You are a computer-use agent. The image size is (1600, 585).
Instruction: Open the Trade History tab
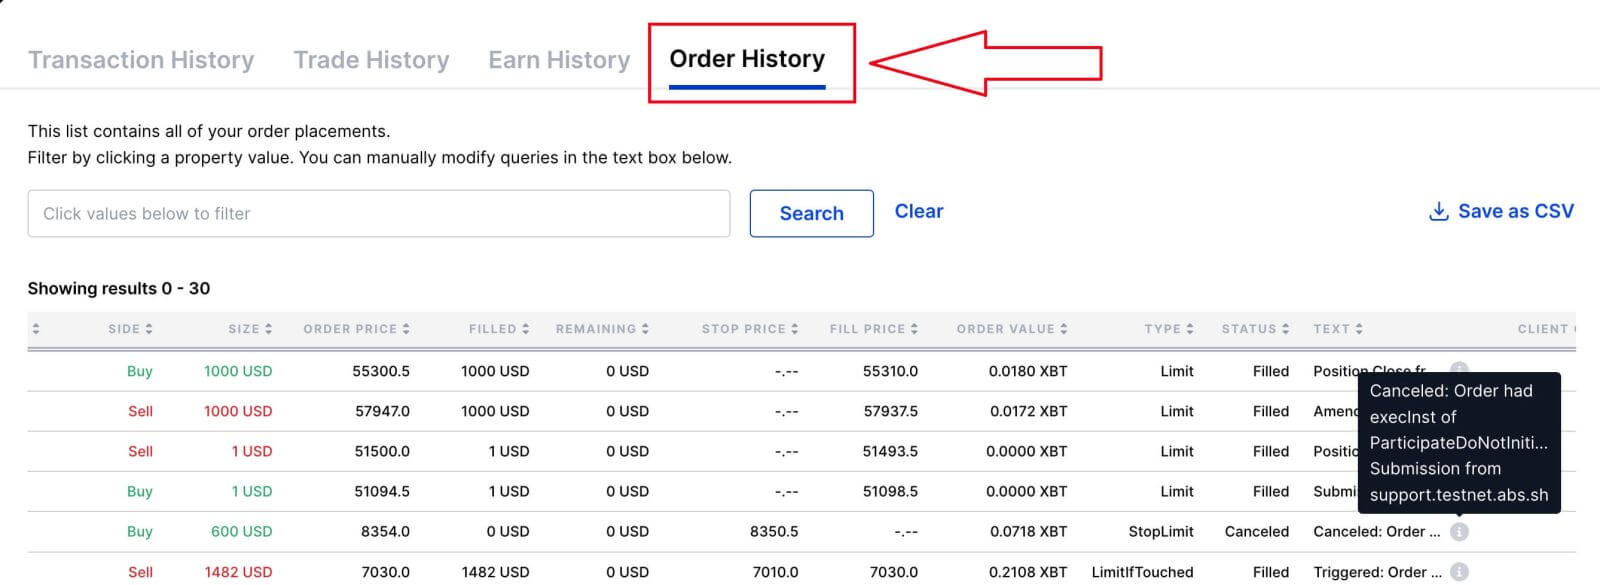pos(371,60)
